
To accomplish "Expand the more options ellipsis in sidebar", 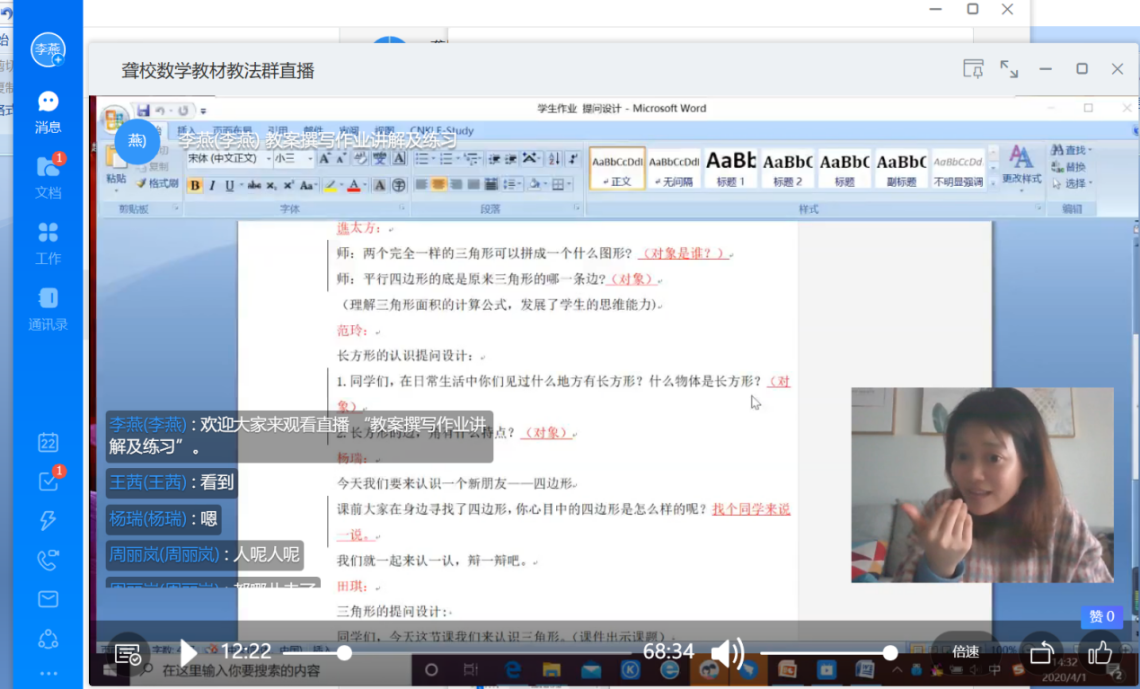I will pos(47,674).
